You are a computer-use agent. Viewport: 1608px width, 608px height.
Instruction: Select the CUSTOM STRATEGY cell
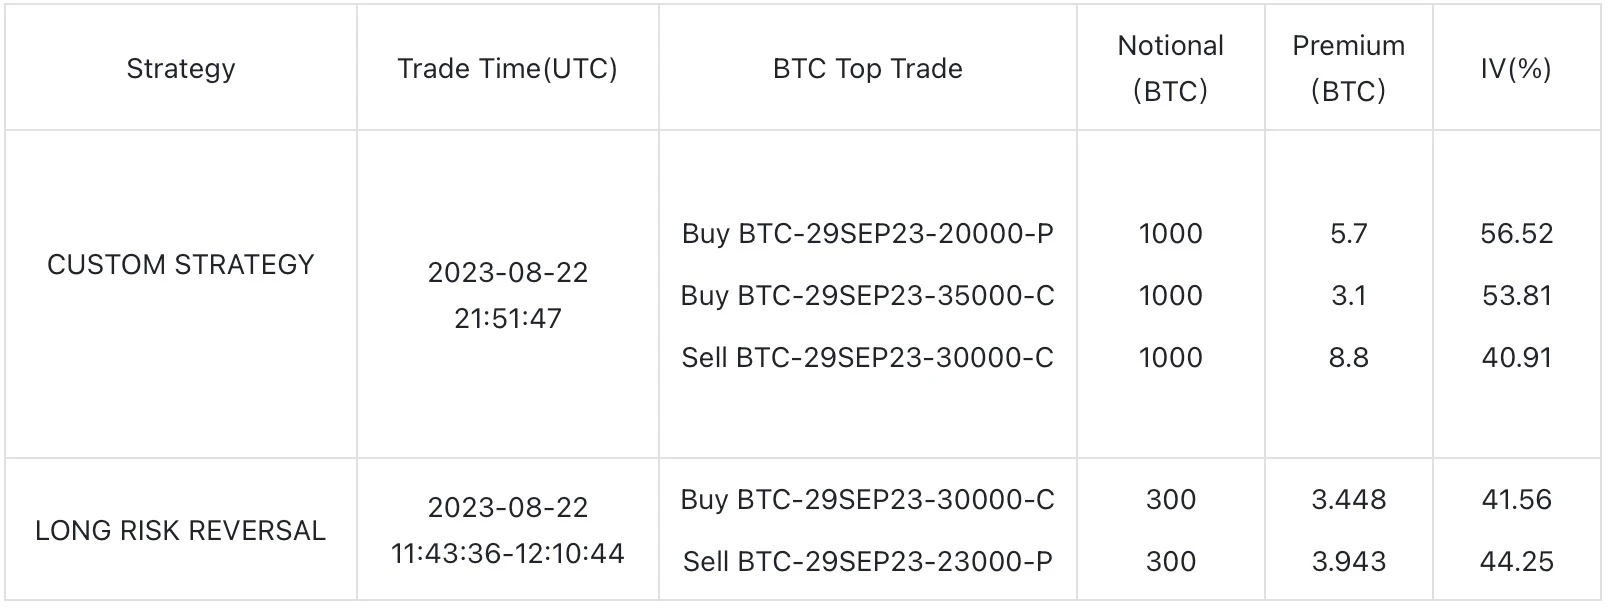[x=181, y=264]
